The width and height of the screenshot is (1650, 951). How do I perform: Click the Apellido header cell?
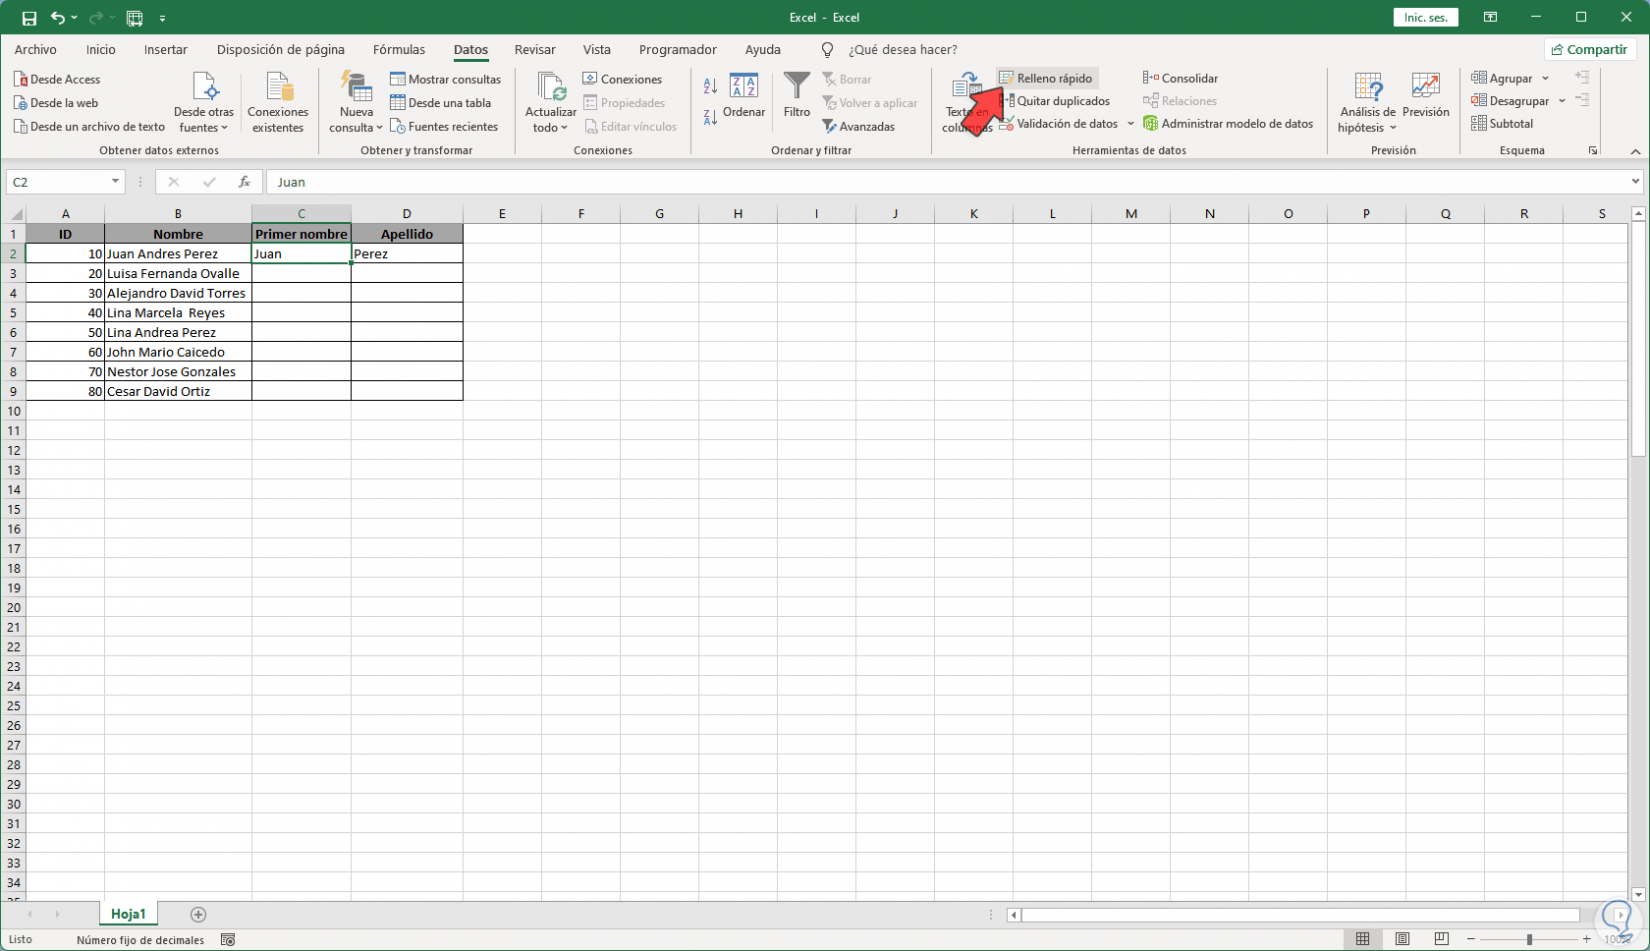407,234
